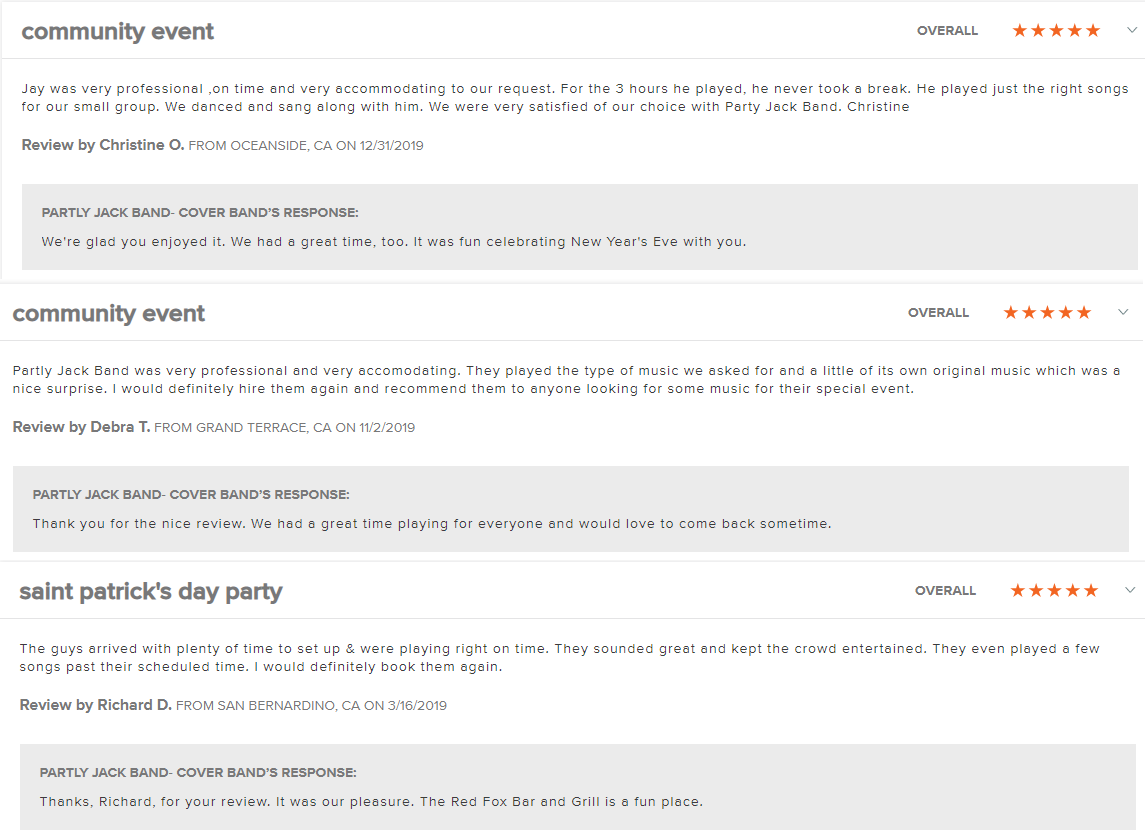Click the star rating on Debra T.'s review
This screenshot has height=840, width=1145.
click(1046, 313)
